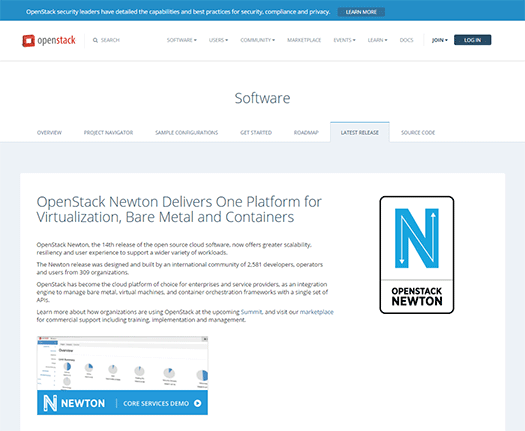Expand the Events dropdown menu
The image size is (525, 431).
tap(344, 40)
